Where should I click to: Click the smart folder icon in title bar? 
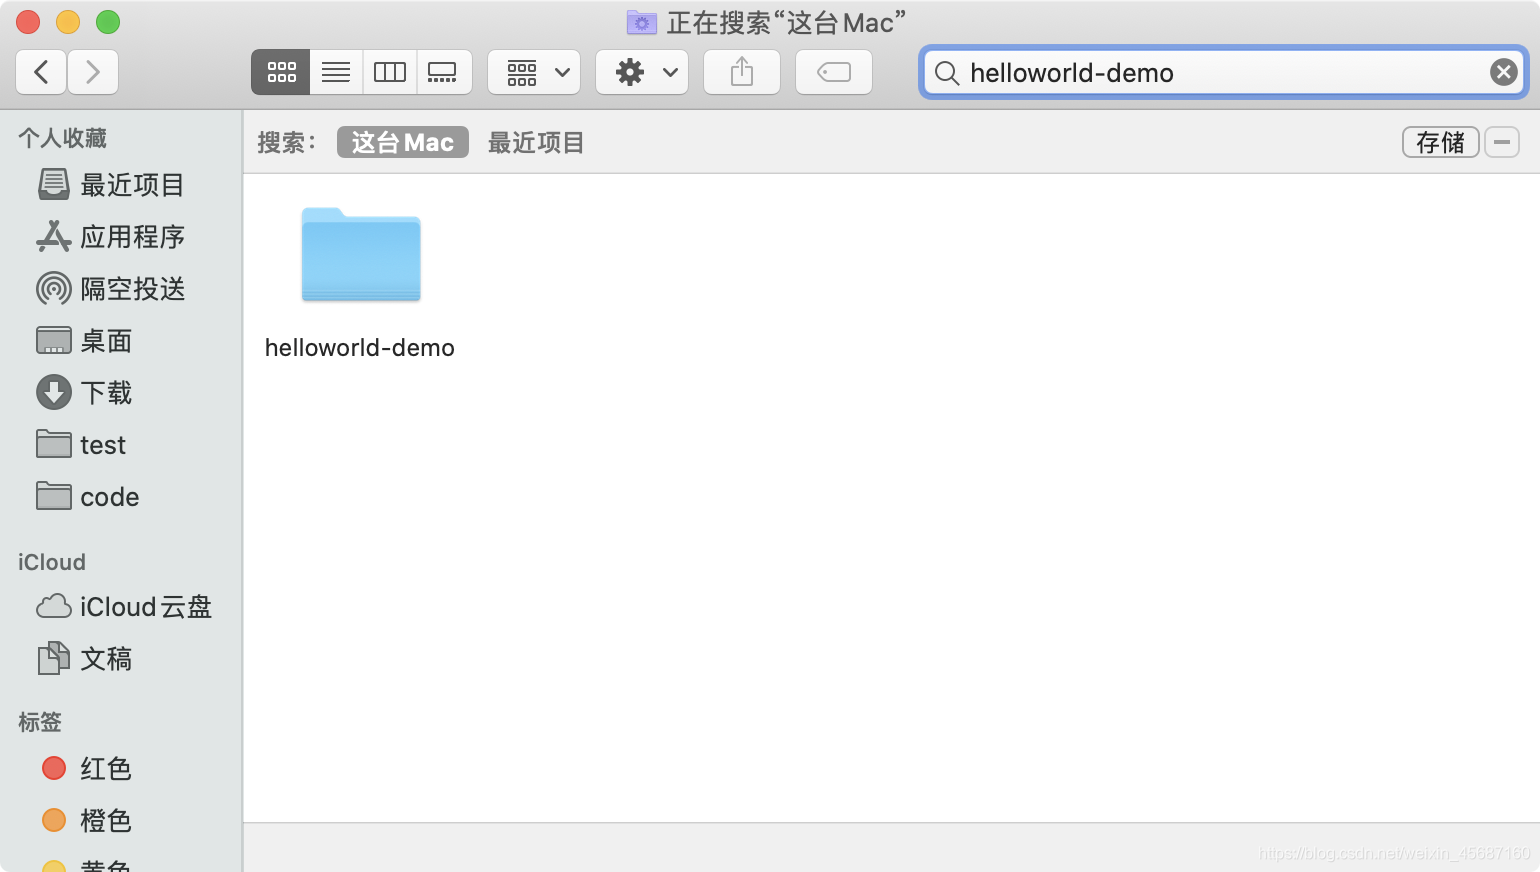pos(641,22)
